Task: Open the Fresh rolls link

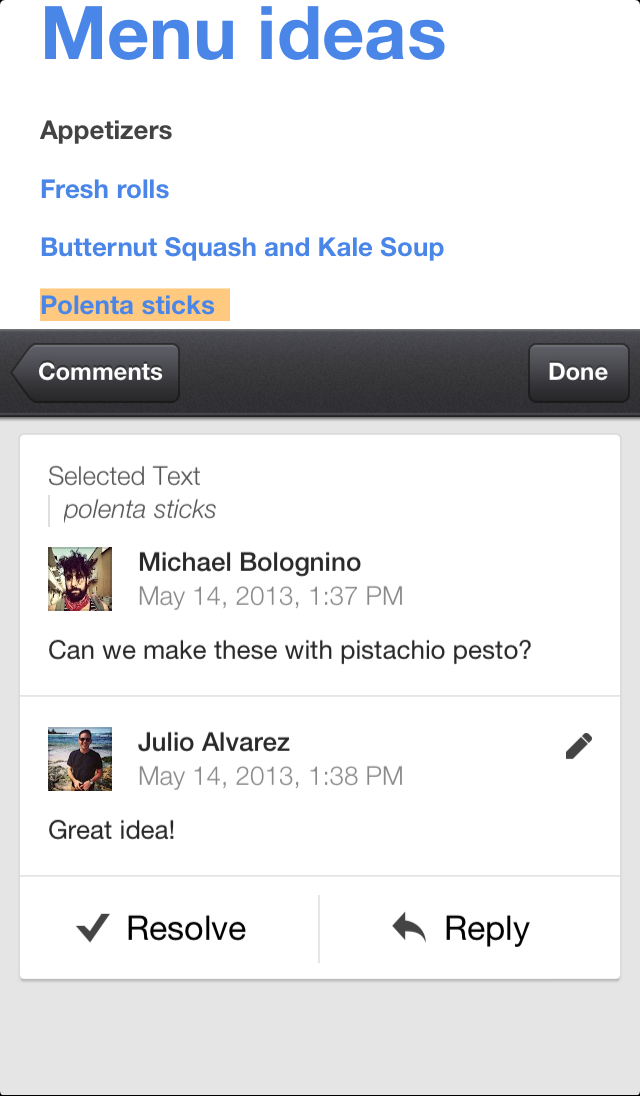Action: (104, 190)
